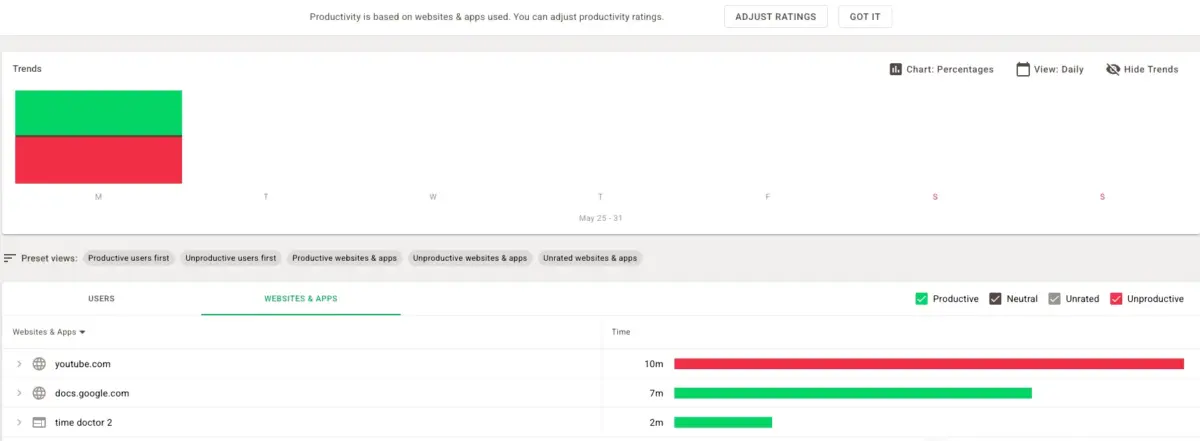Click the red youtube.com time bar
Screen dimensions: 1200x441
click(x=929, y=364)
